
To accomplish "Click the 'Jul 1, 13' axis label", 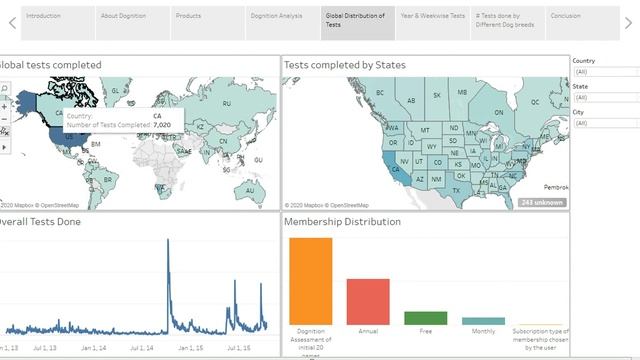I will 45,348.
